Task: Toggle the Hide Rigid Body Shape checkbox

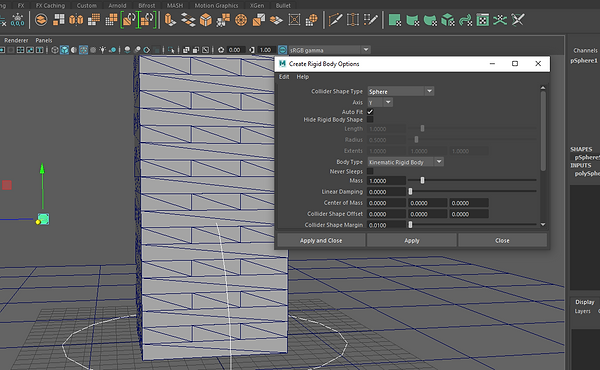Action: pyautogui.click(x=370, y=119)
